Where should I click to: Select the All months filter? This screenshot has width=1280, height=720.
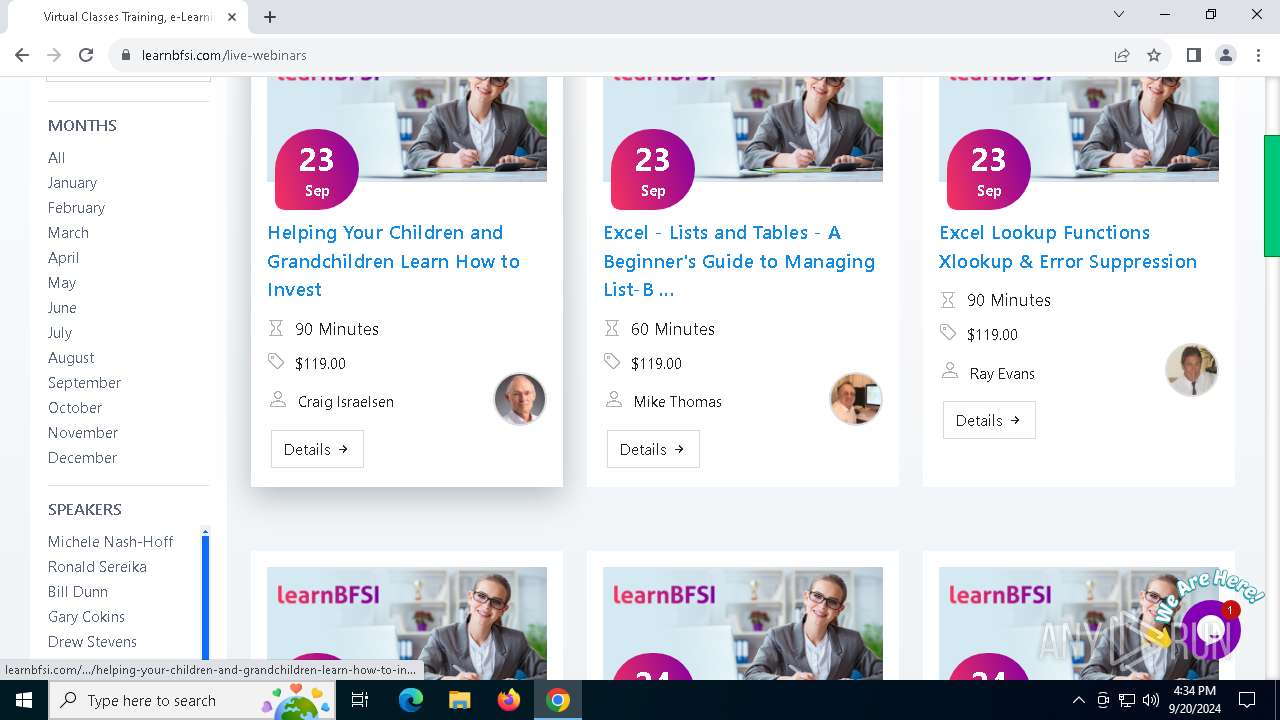pyautogui.click(x=56, y=158)
